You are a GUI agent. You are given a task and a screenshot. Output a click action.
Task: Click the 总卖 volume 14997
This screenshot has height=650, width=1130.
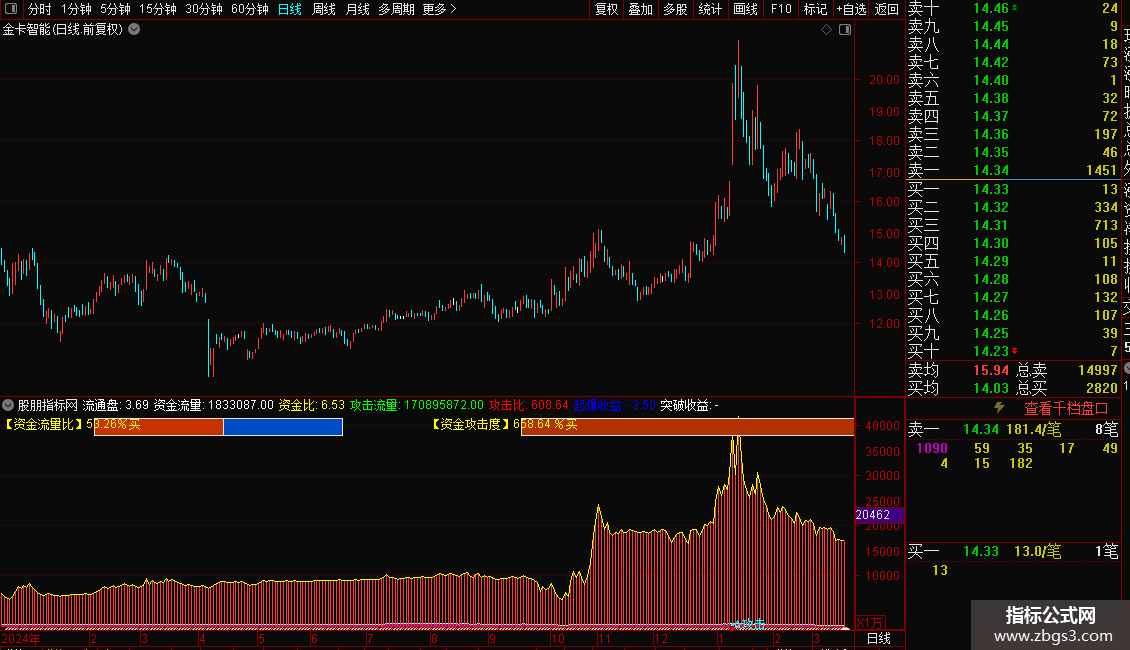point(1098,370)
